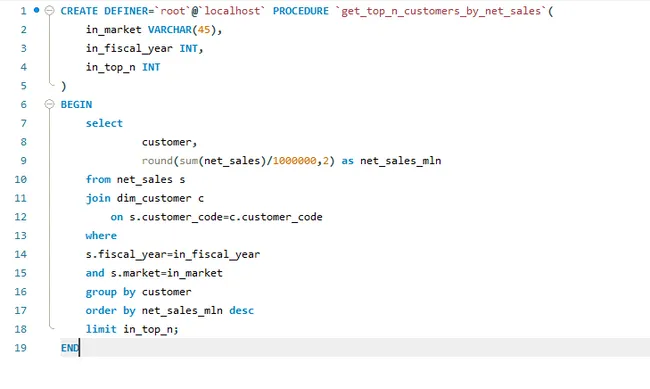This screenshot has width=650, height=389.
Task: Click the round function on line 9
Action: point(157,161)
